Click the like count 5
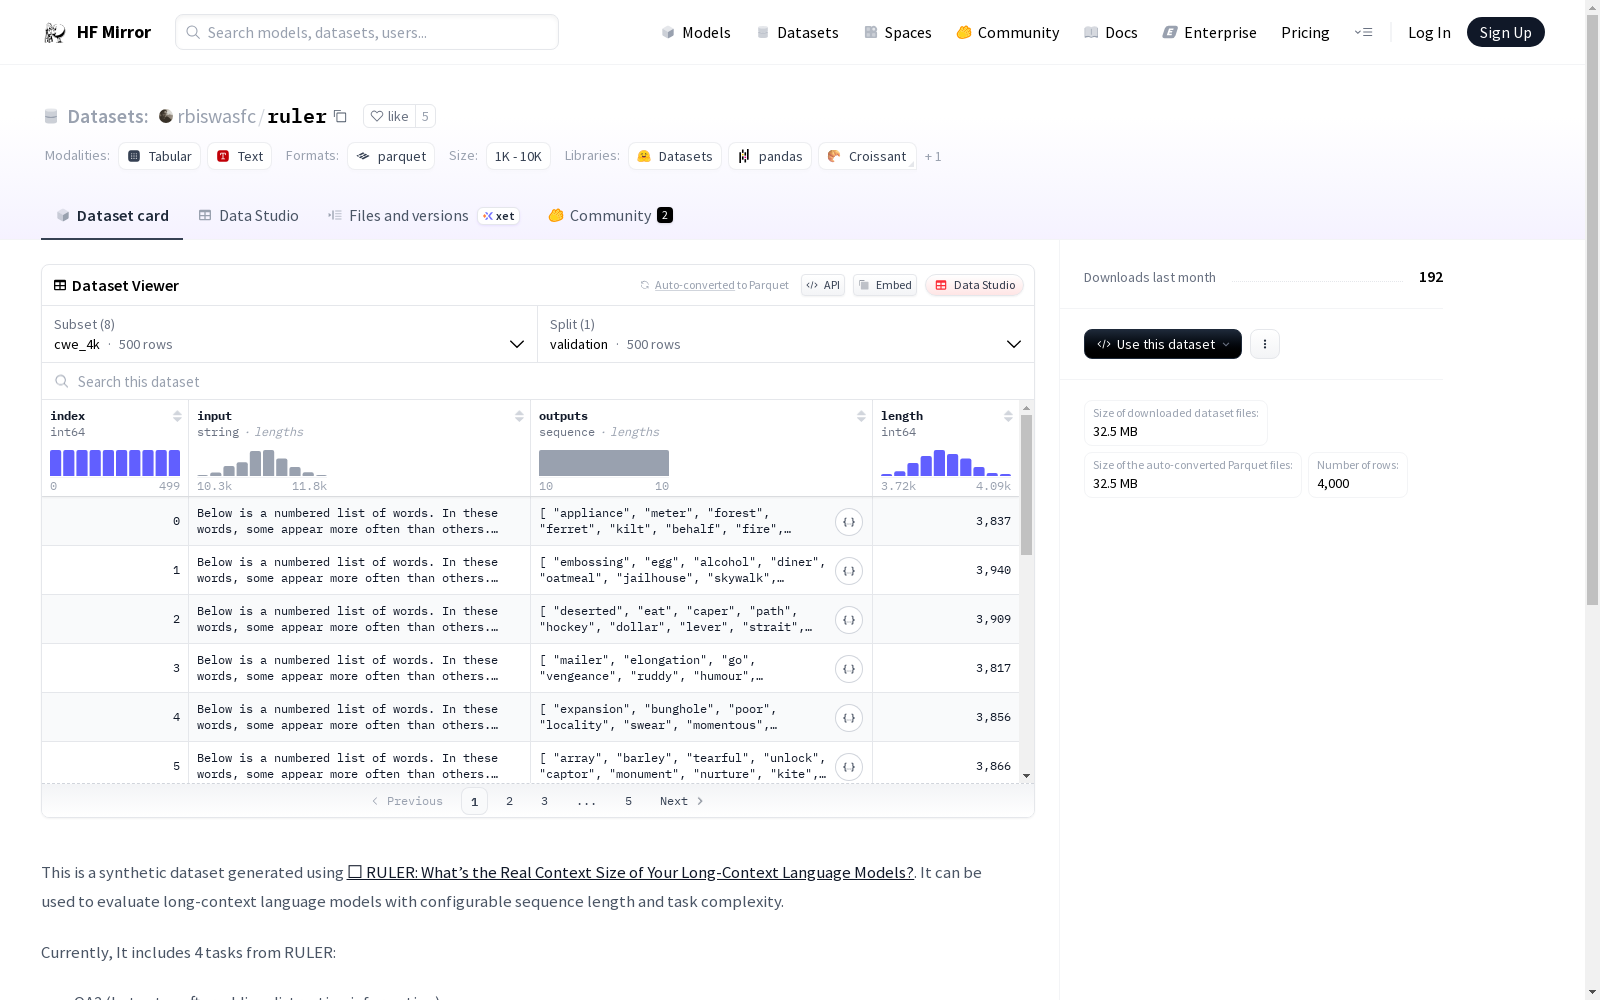 tap(425, 116)
